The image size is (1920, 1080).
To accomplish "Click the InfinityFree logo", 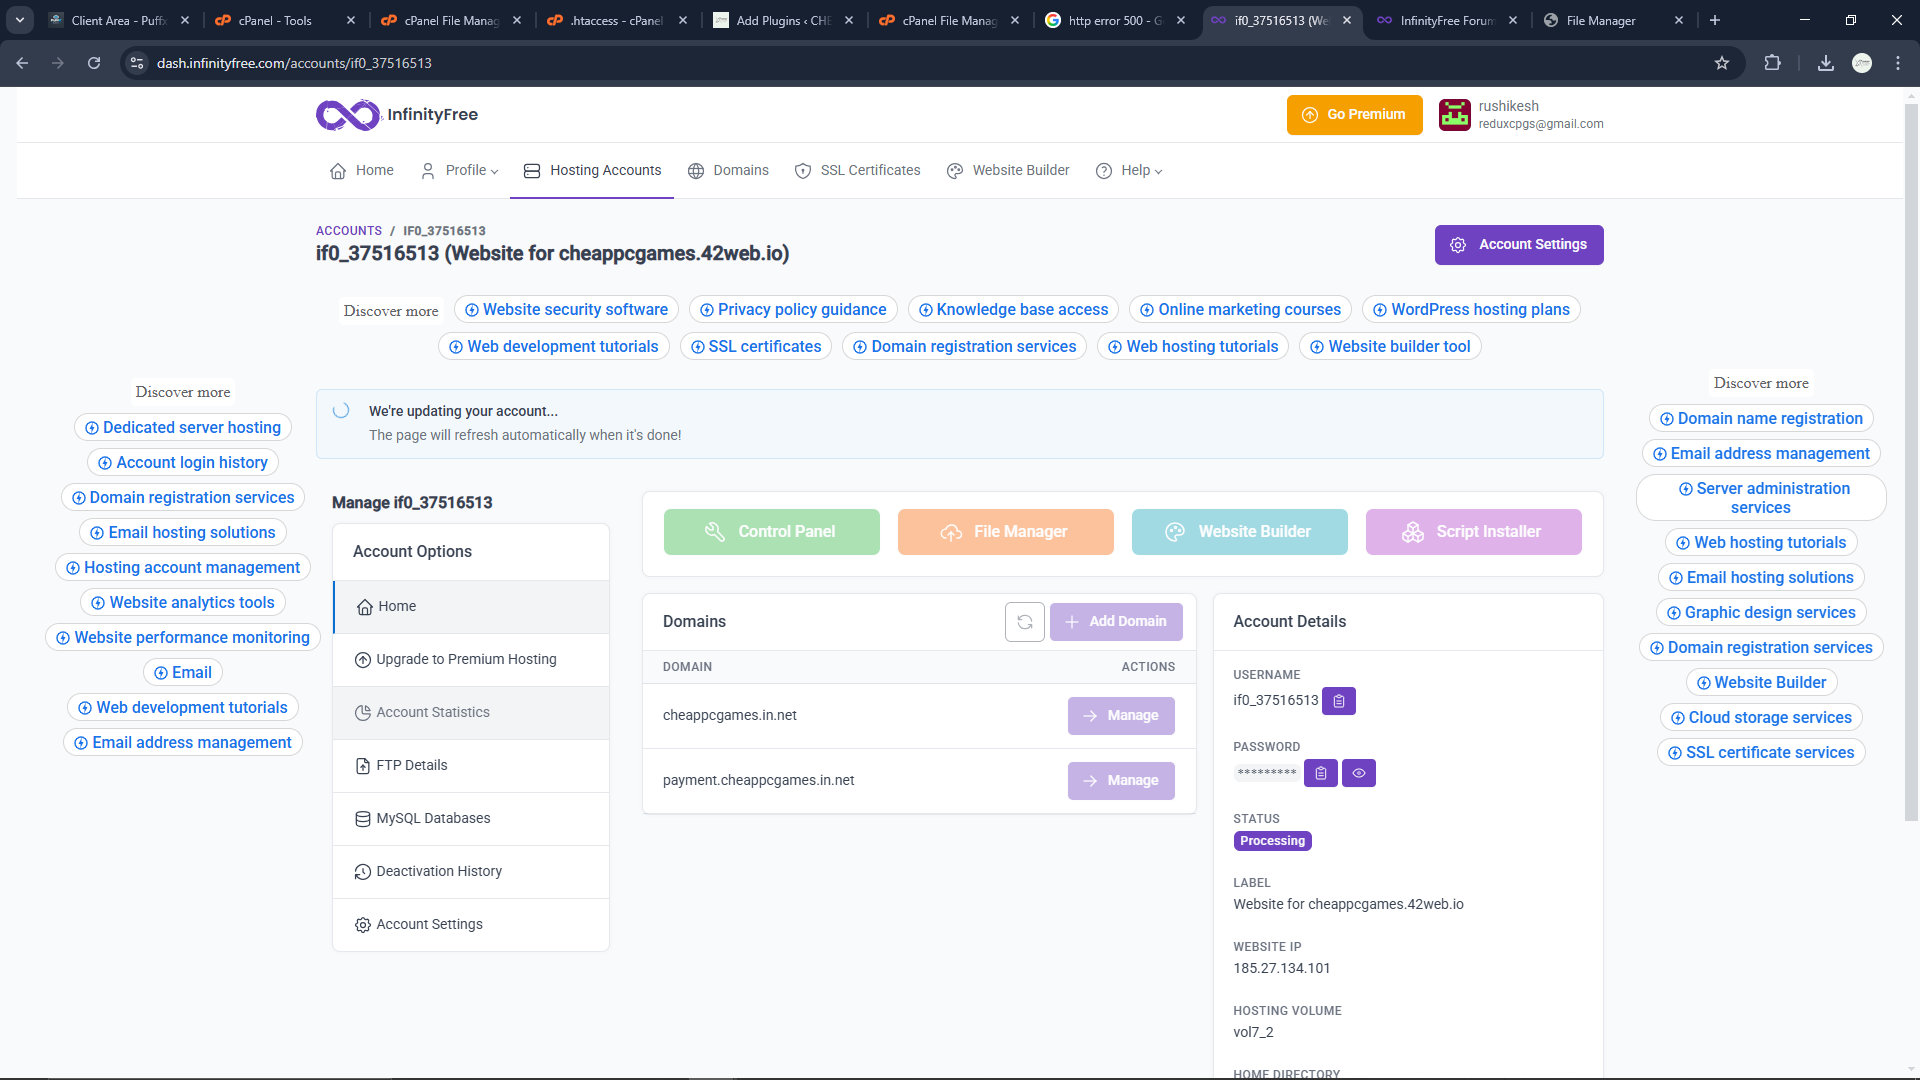I will [x=397, y=115].
